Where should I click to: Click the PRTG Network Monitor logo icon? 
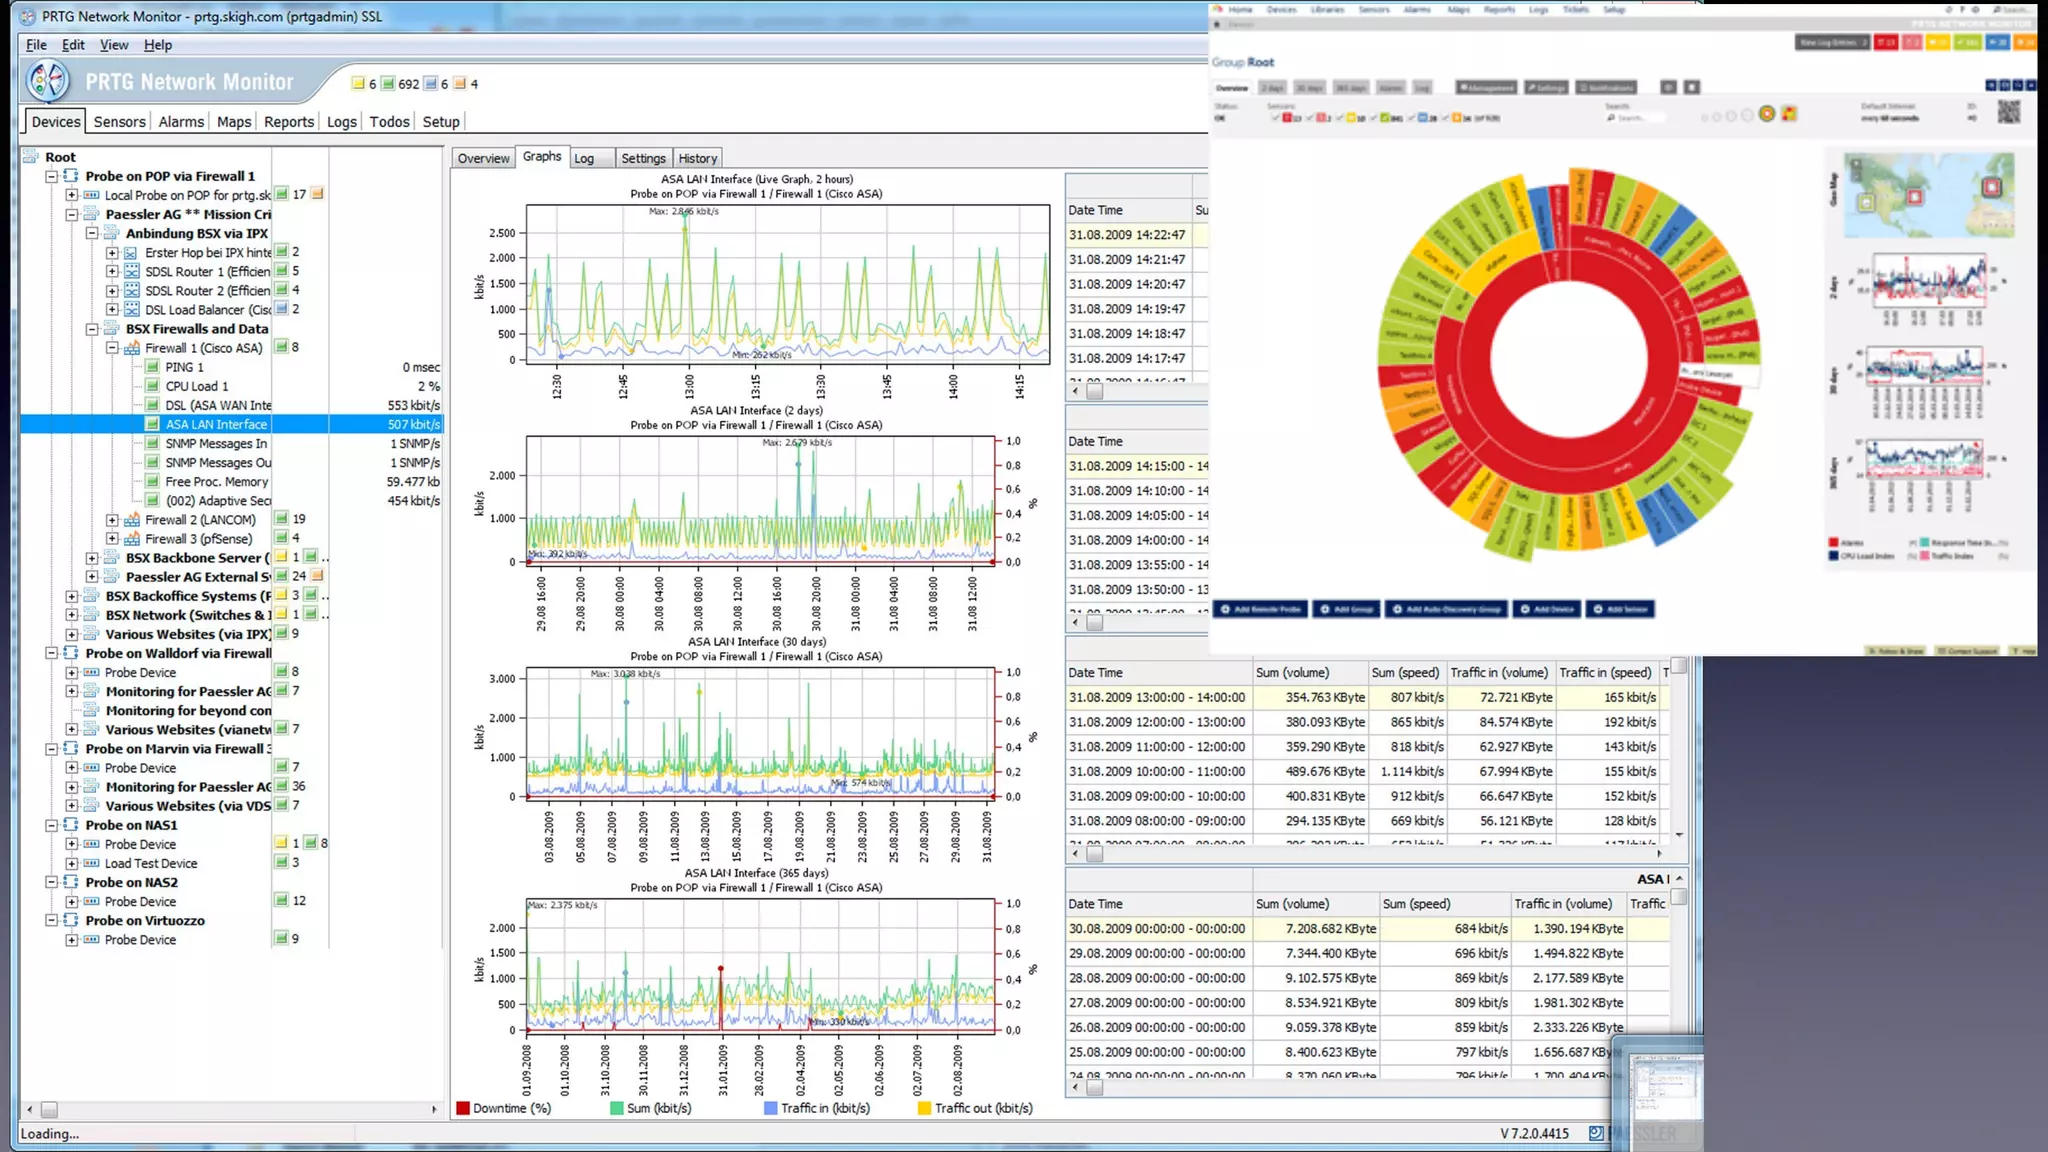click(48, 82)
